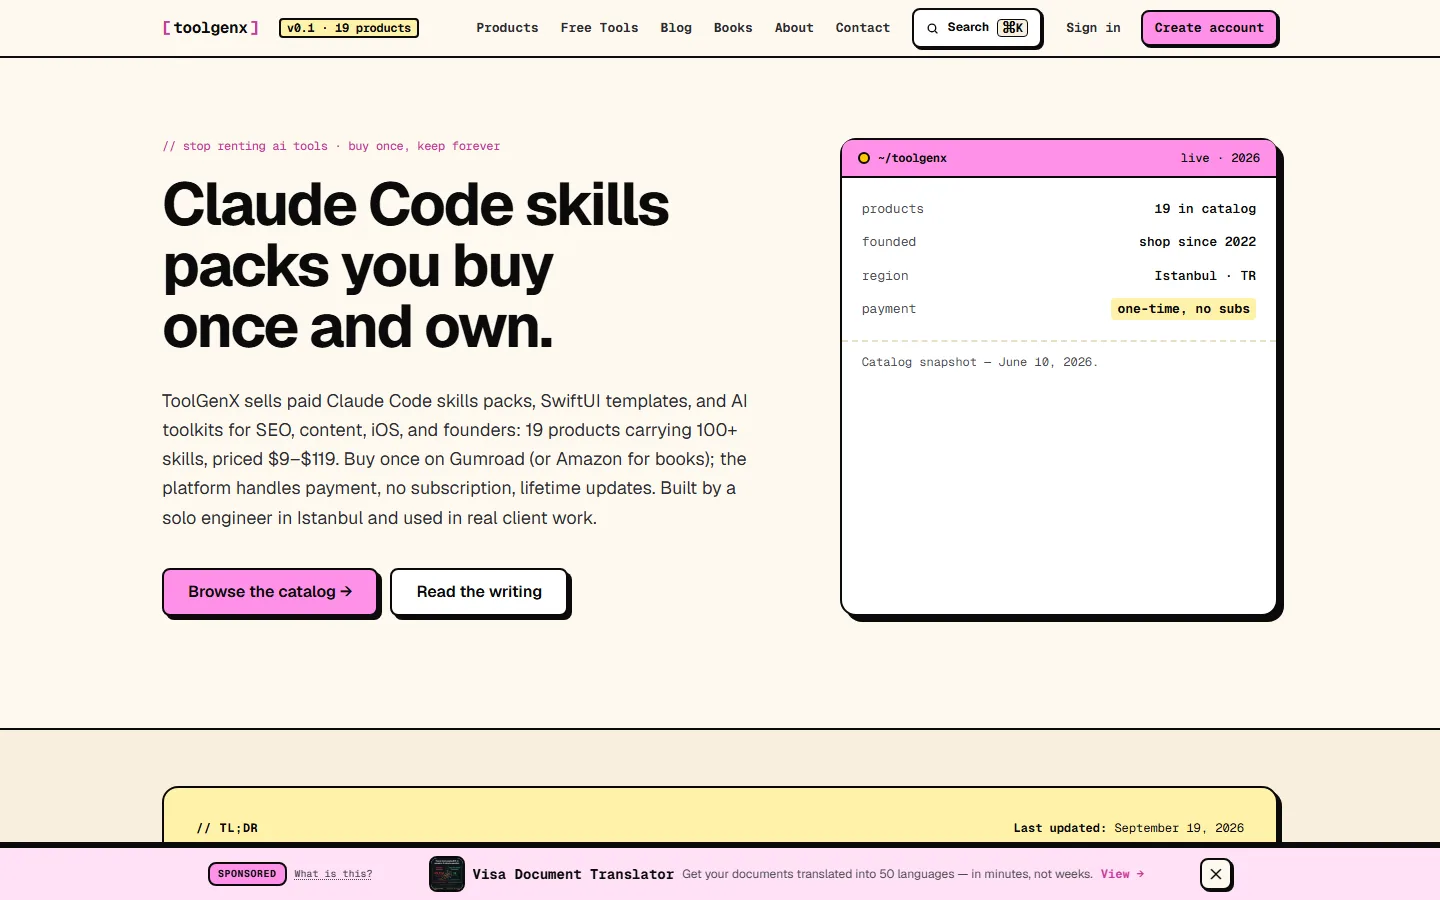Click the 'live · 2026' status text
This screenshot has height=900, width=1440.
point(1220,158)
